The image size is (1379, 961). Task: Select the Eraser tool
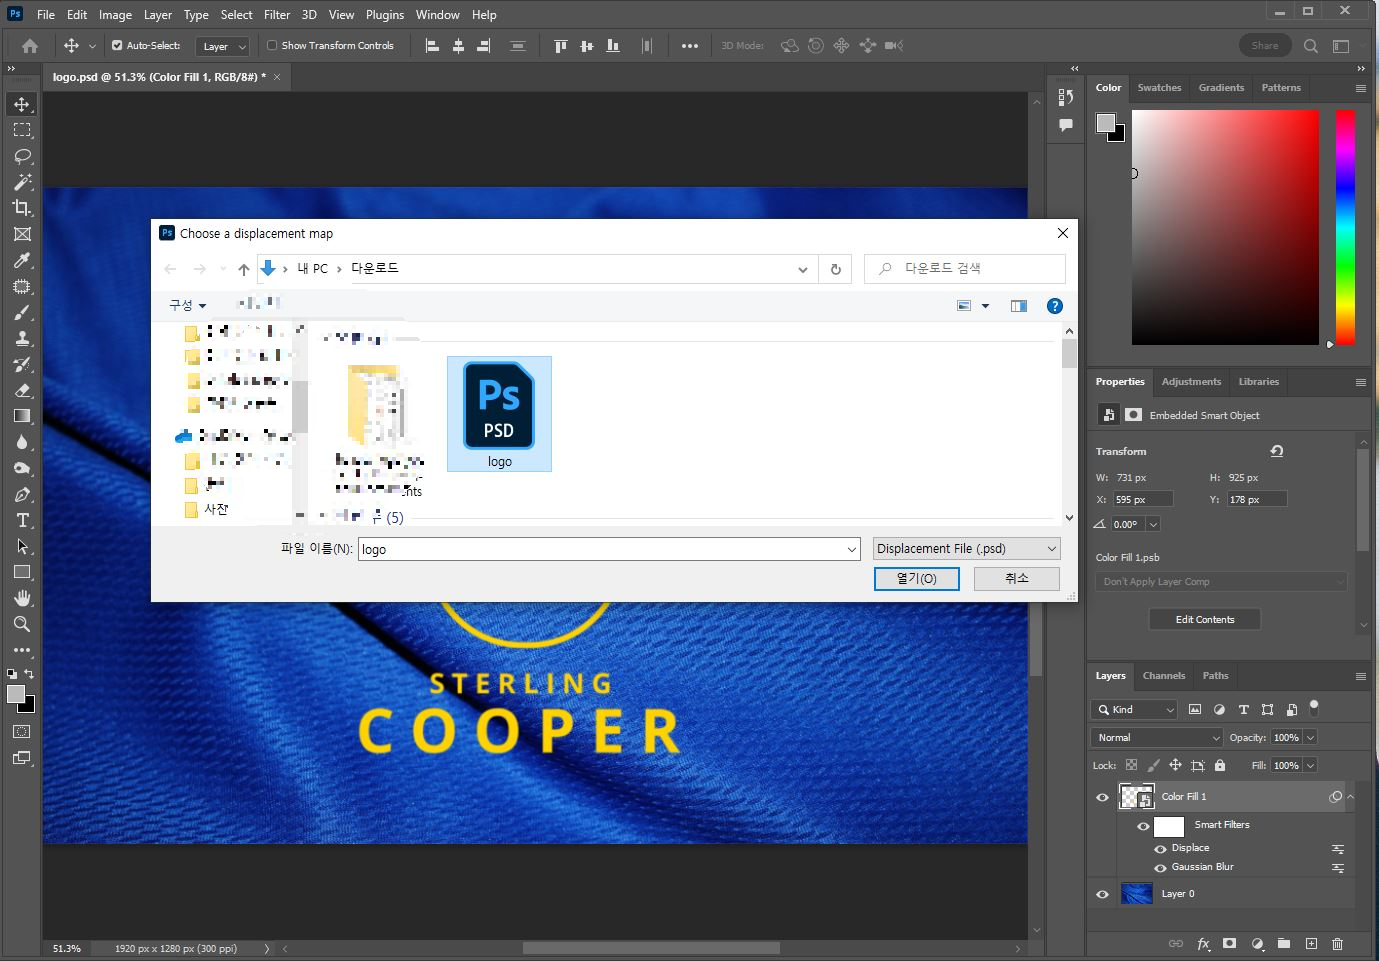click(x=22, y=390)
